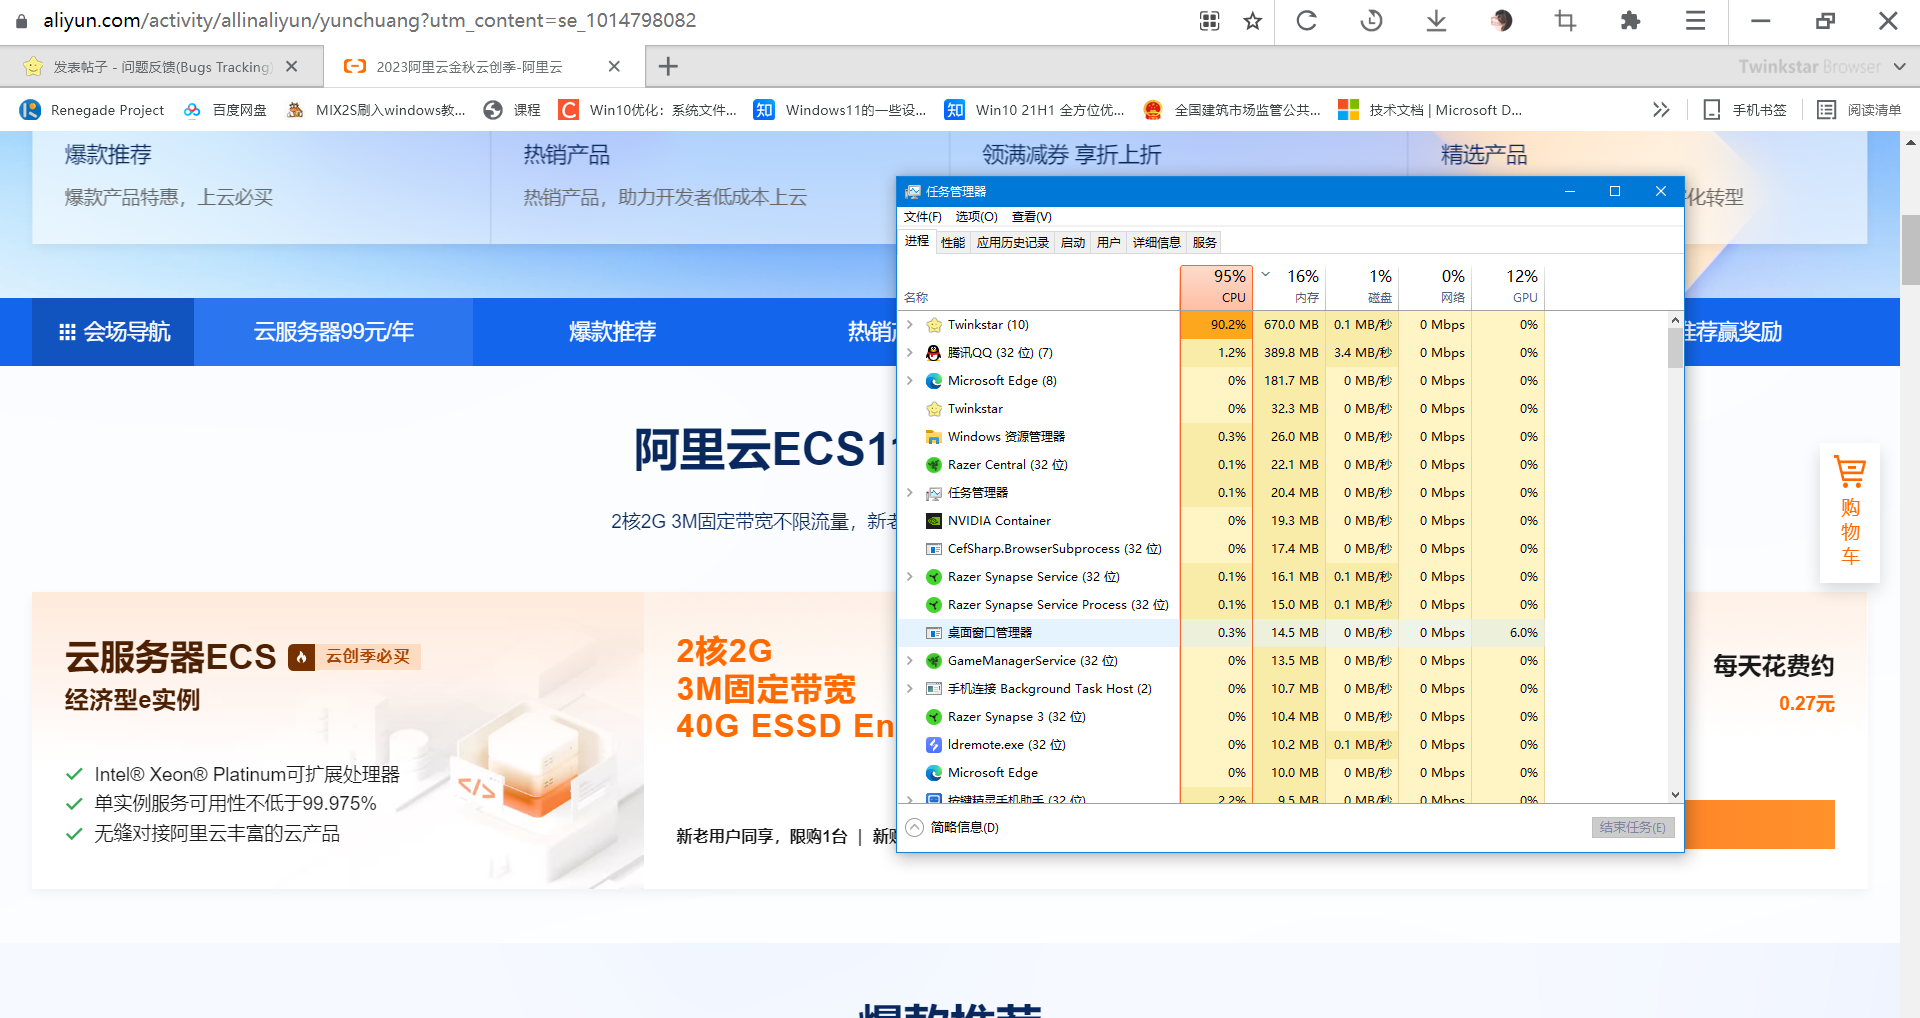Expand GameManagerService process group
Viewport: 1920px width, 1018px height.
(x=910, y=661)
